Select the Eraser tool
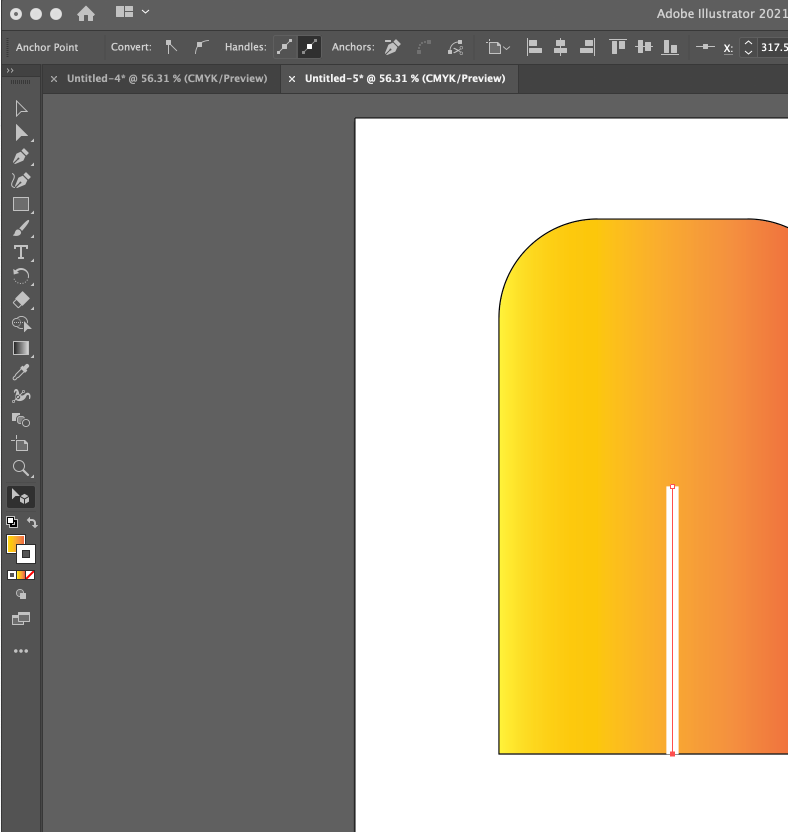Screen dimensions: 788x832 (20, 300)
